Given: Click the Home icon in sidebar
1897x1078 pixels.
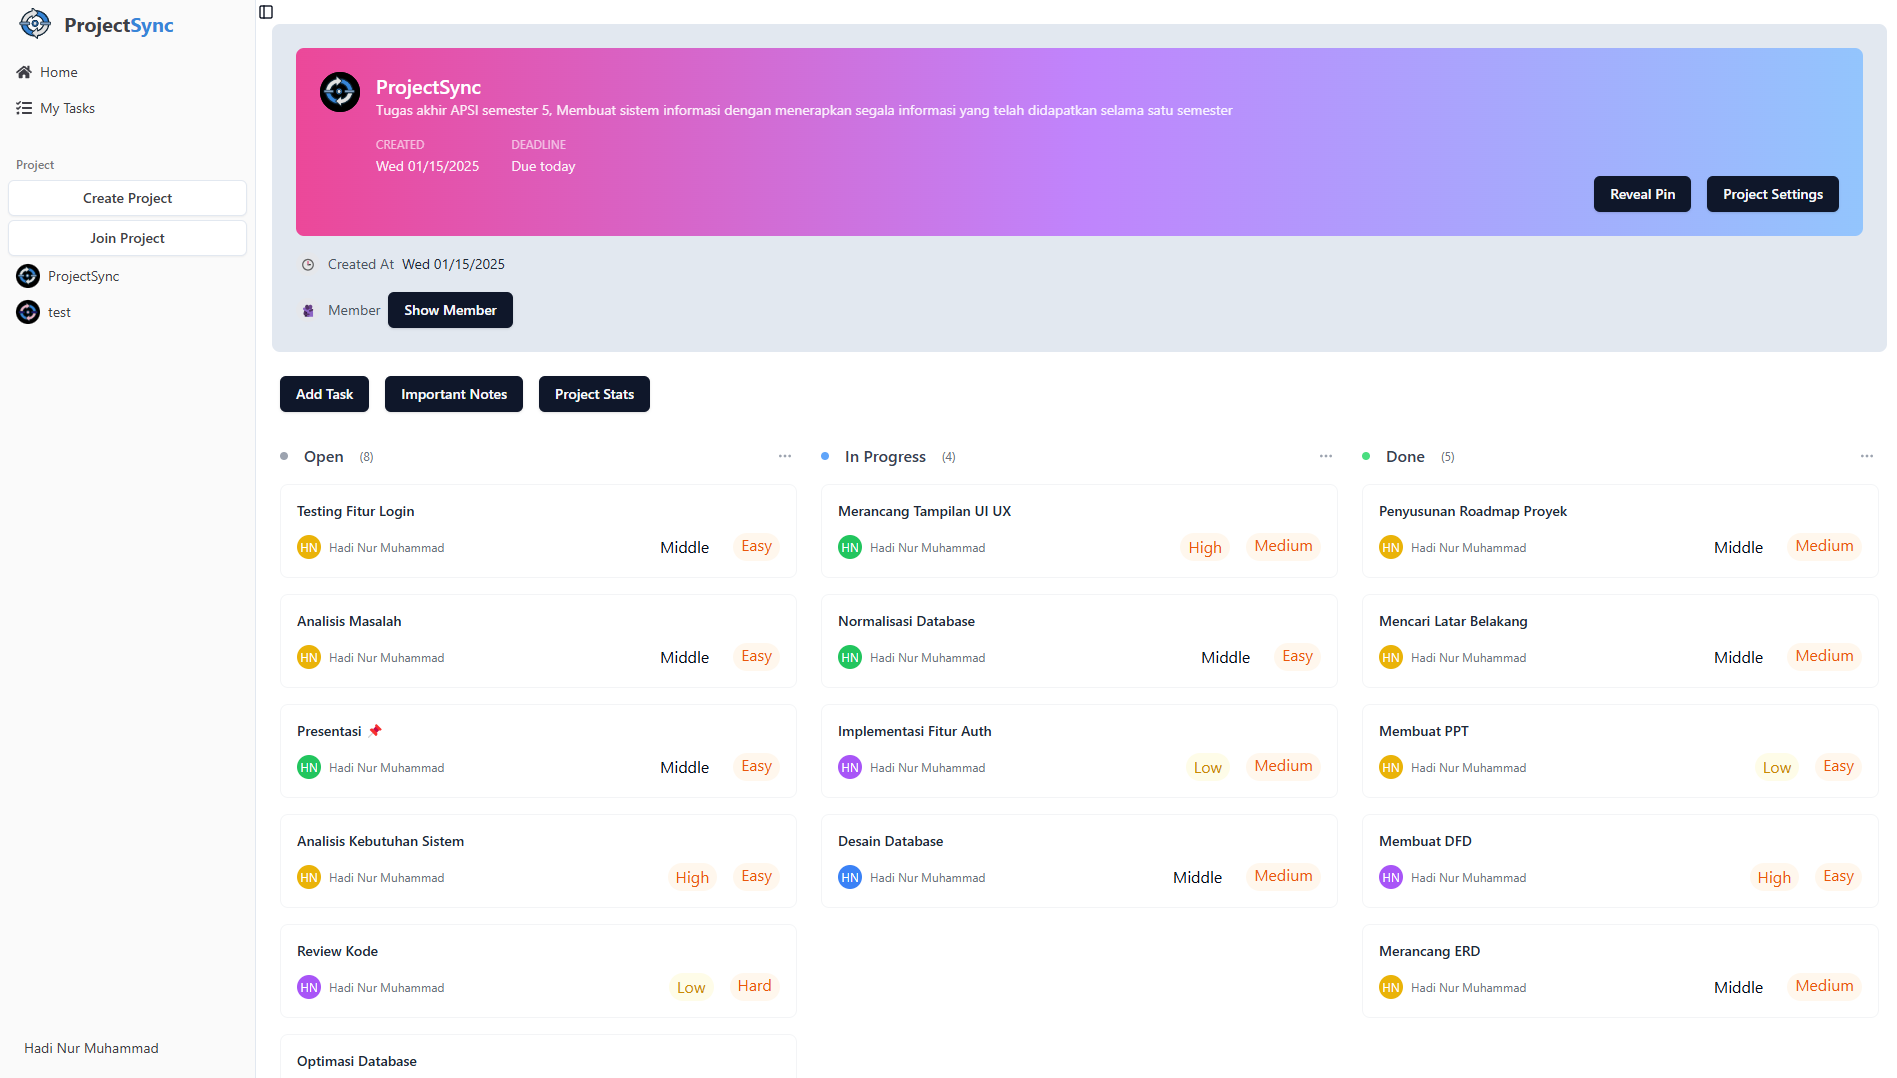Looking at the screenshot, I should [24, 72].
